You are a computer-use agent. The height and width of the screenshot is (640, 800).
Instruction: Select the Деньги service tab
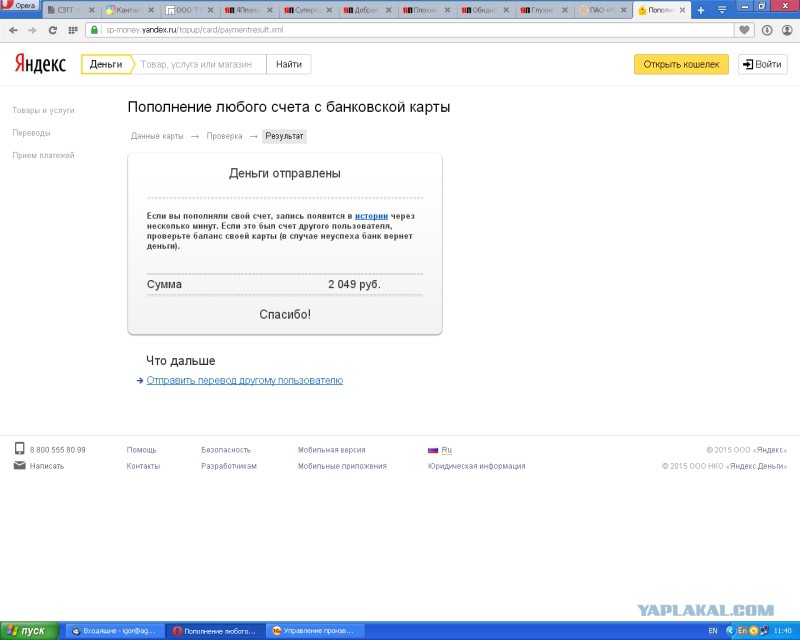pyautogui.click(x=106, y=64)
